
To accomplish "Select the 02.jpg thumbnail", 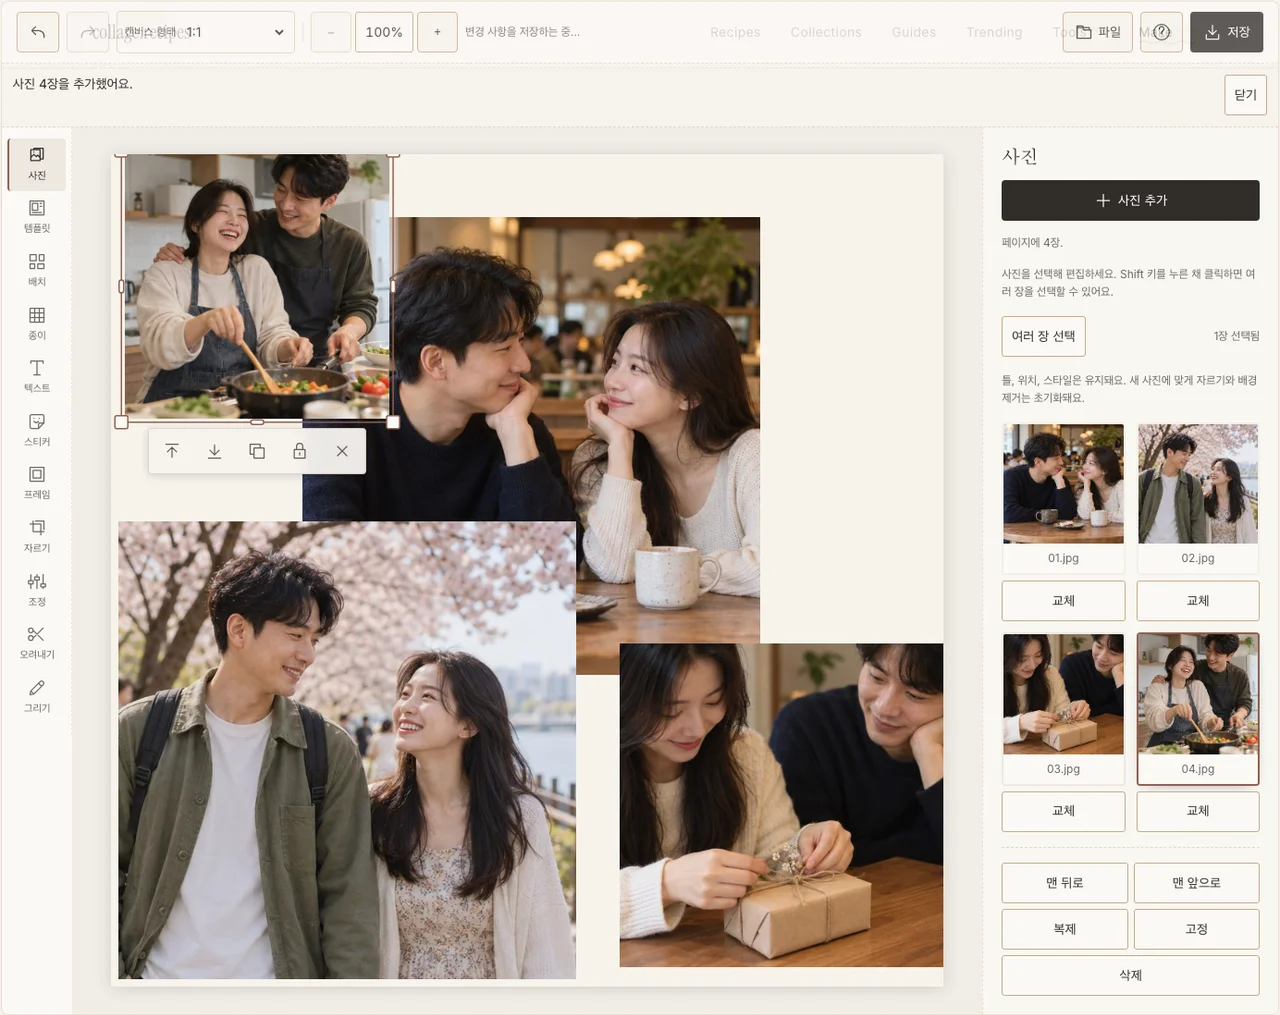I will (1198, 497).
